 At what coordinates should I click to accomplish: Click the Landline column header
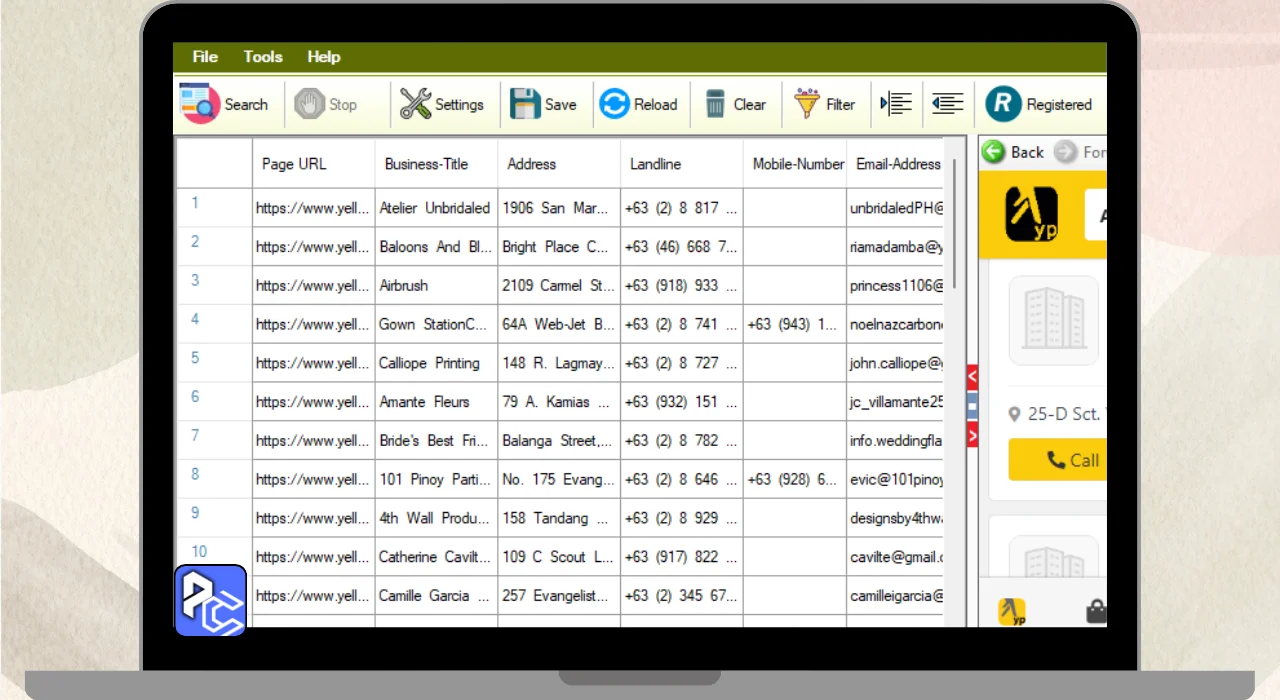[682, 164]
